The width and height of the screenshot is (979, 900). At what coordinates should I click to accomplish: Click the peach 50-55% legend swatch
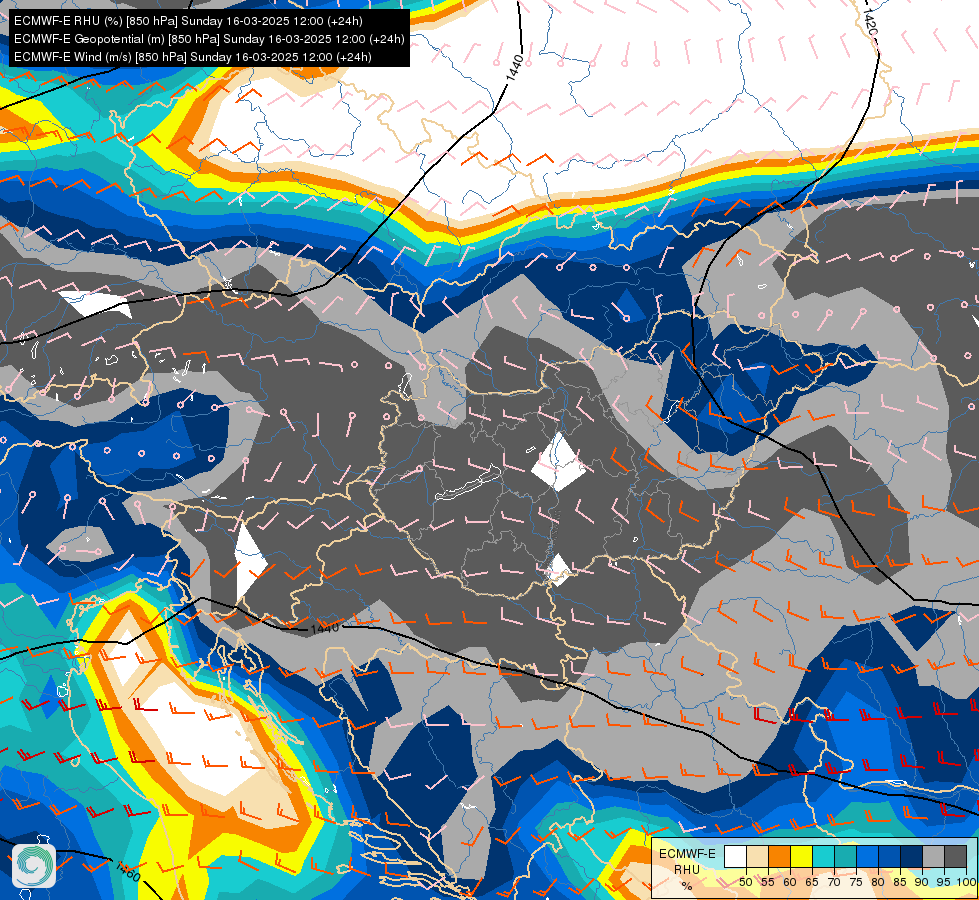757,856
